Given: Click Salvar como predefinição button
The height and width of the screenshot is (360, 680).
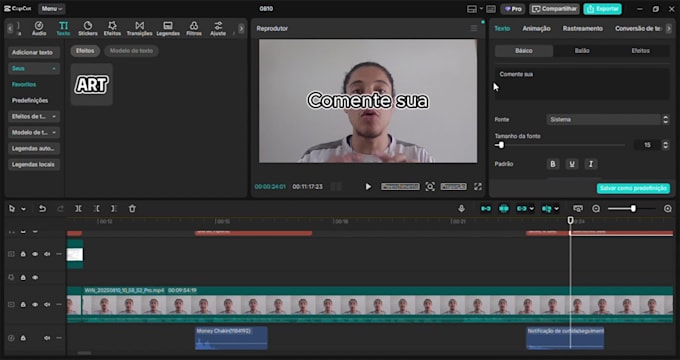Looking at the screenshot, I should pos(633,188).
